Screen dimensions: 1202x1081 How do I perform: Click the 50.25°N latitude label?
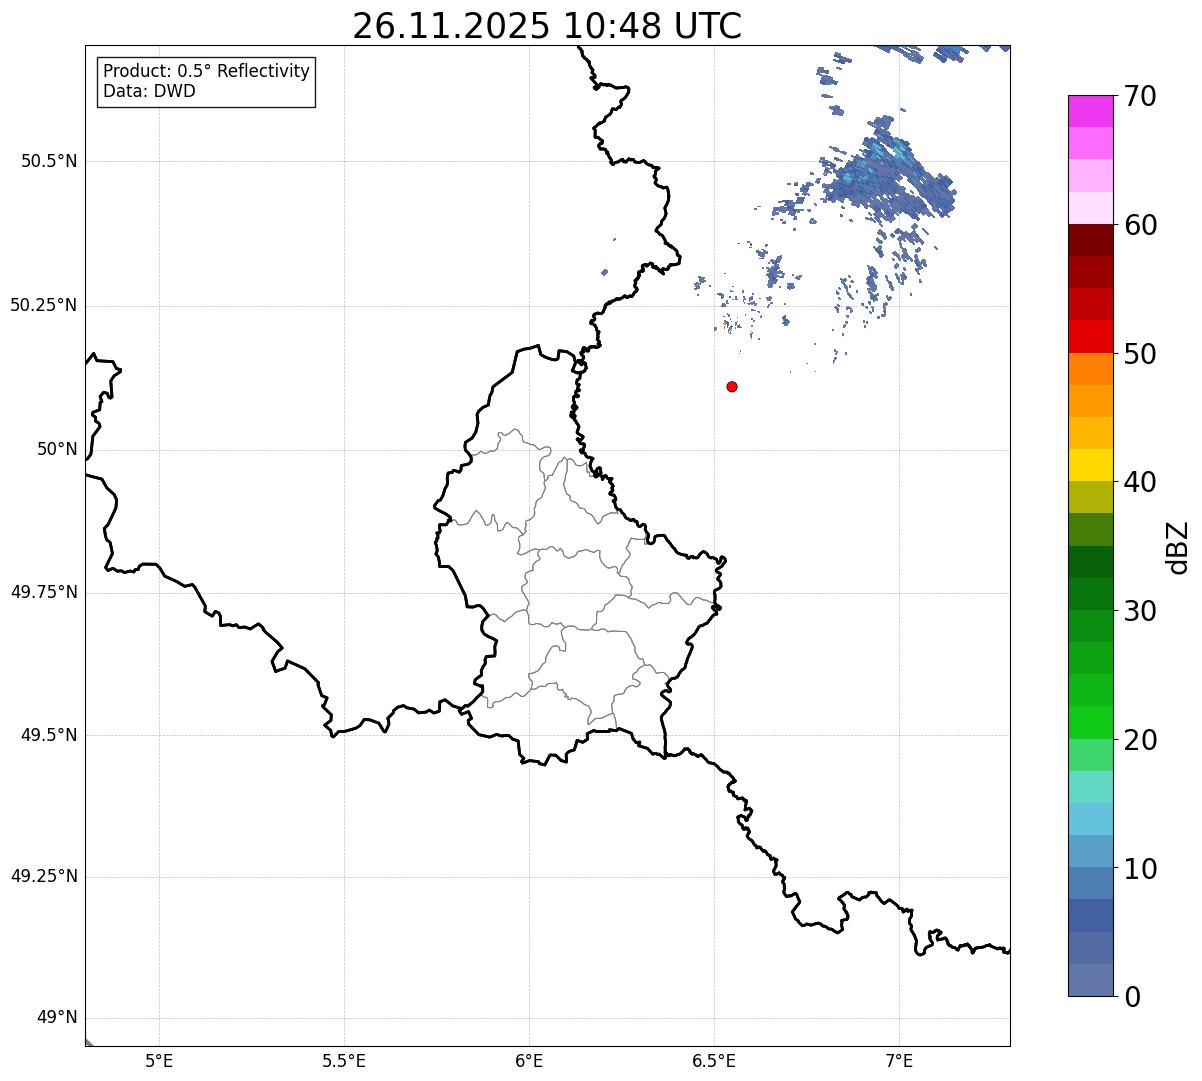tap(44, 305)
